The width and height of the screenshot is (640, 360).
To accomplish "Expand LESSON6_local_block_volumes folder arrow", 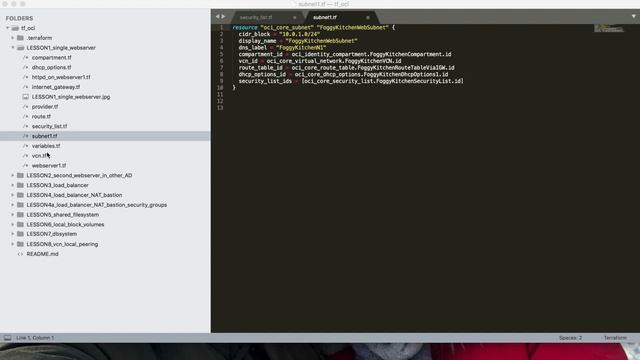I will pos(13,224).
